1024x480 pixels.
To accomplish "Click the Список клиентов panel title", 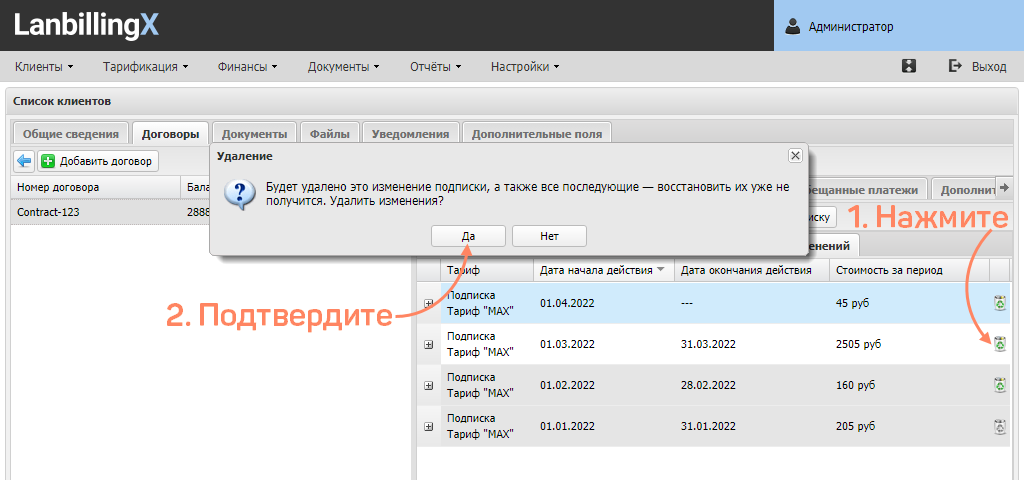I will [x=62, y=101].
